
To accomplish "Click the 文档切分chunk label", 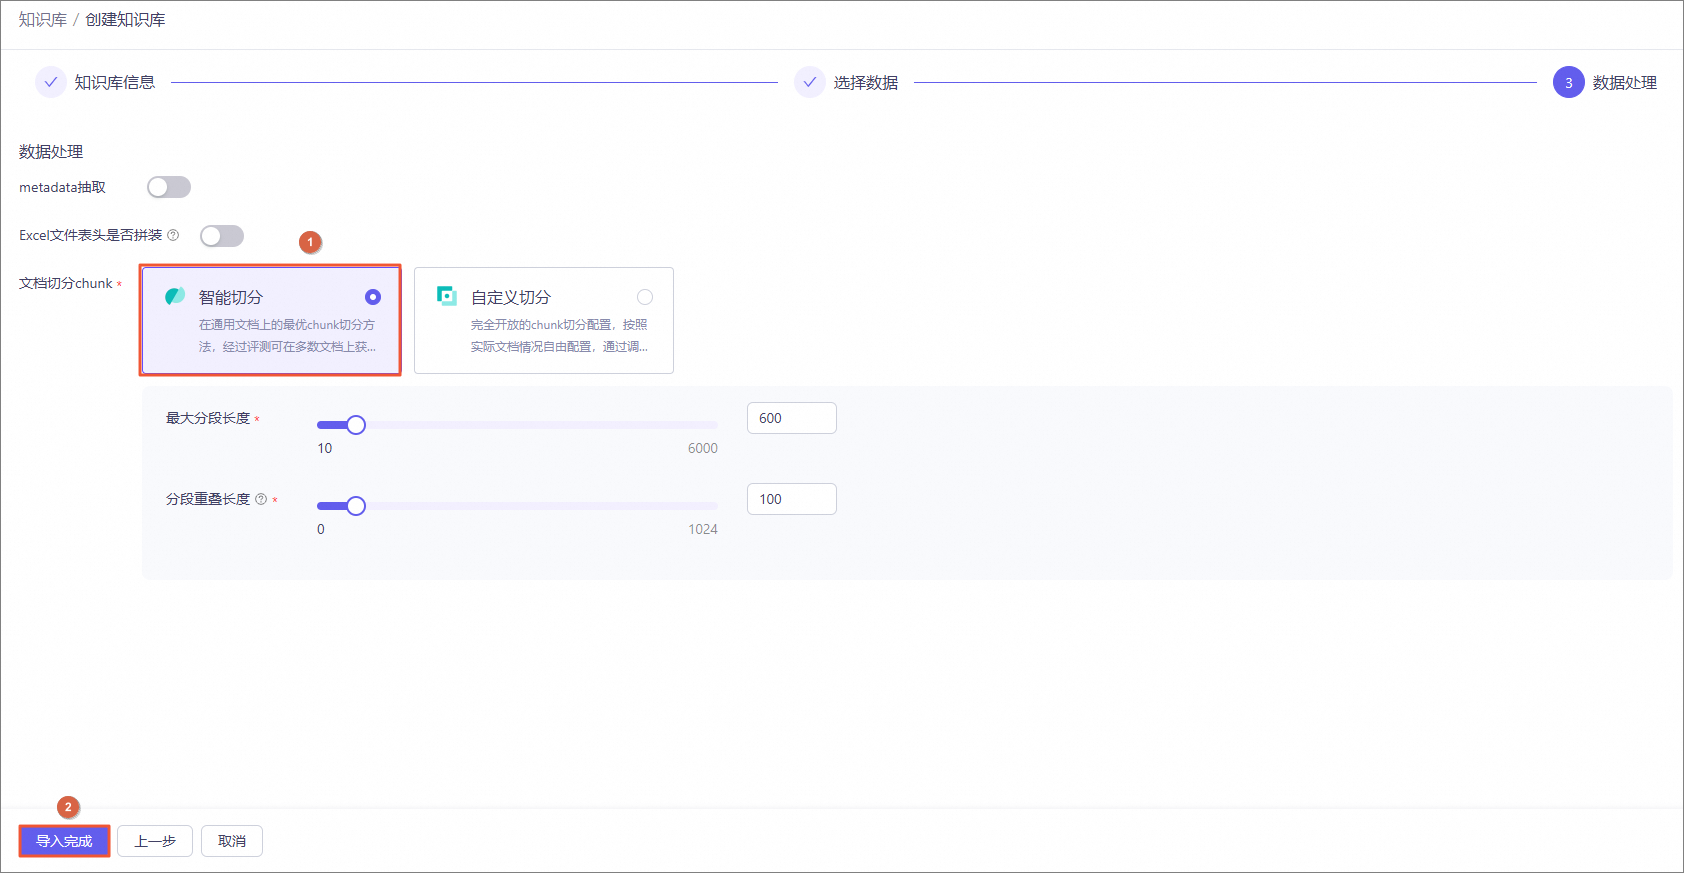I will pos(66,283).
